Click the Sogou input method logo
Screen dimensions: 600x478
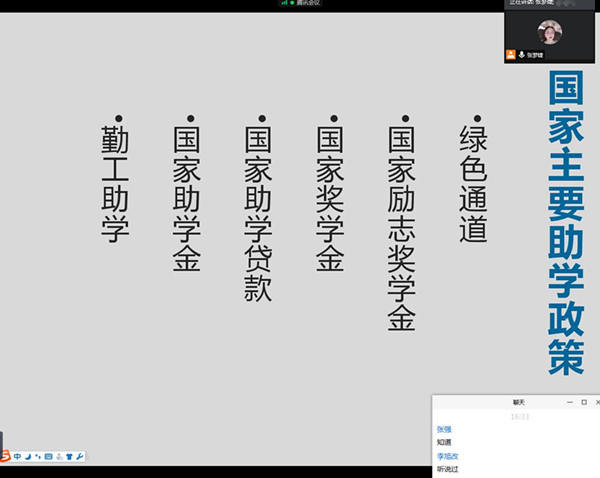[5, 456]
